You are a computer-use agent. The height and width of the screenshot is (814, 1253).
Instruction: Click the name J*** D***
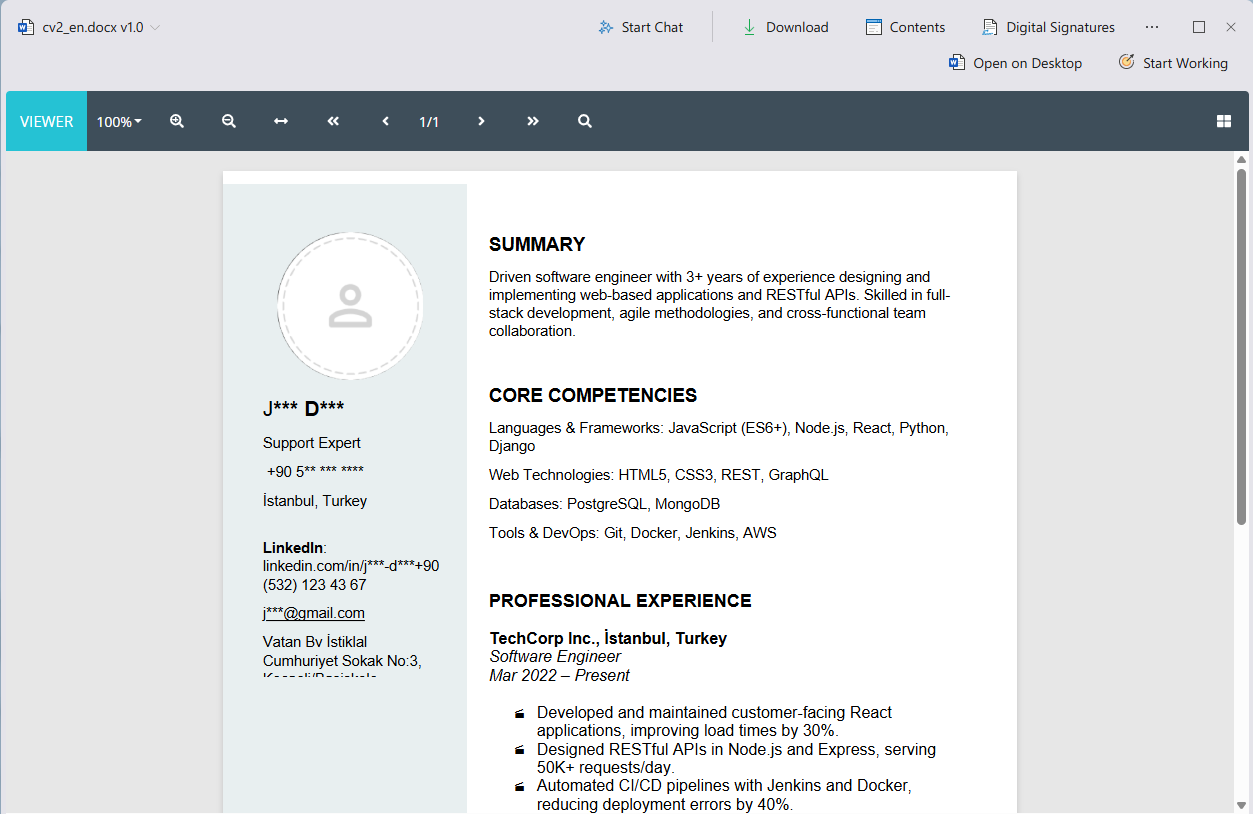(304, 408)
